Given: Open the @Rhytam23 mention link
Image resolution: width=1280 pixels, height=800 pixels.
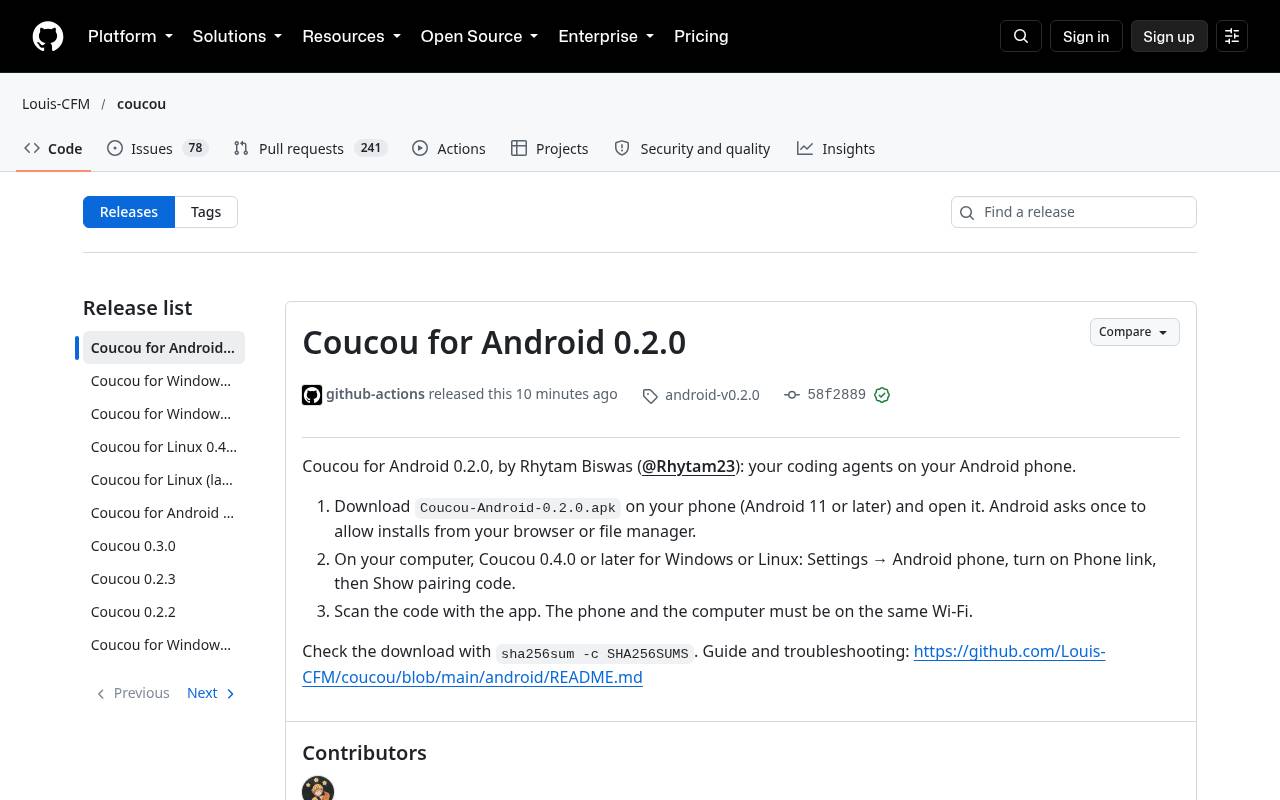Looking at the screenshot, I should [x=689, y=466].
